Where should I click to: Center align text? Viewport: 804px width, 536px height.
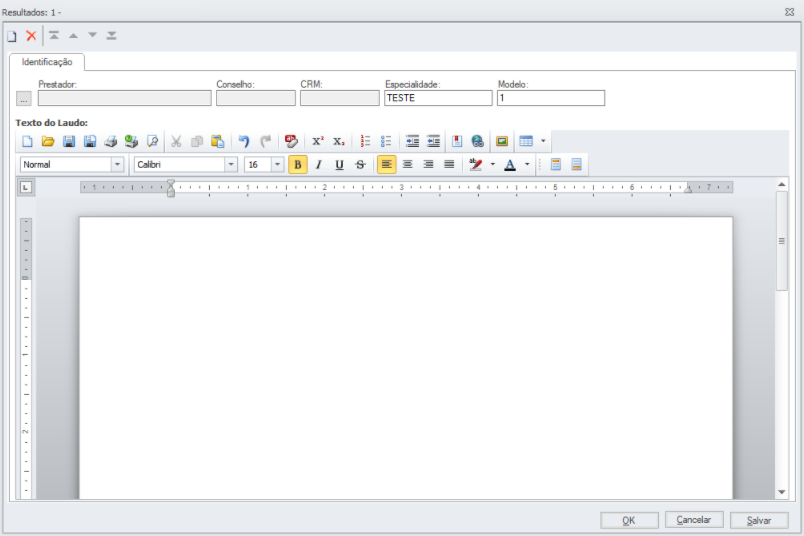tap(408, 165)
